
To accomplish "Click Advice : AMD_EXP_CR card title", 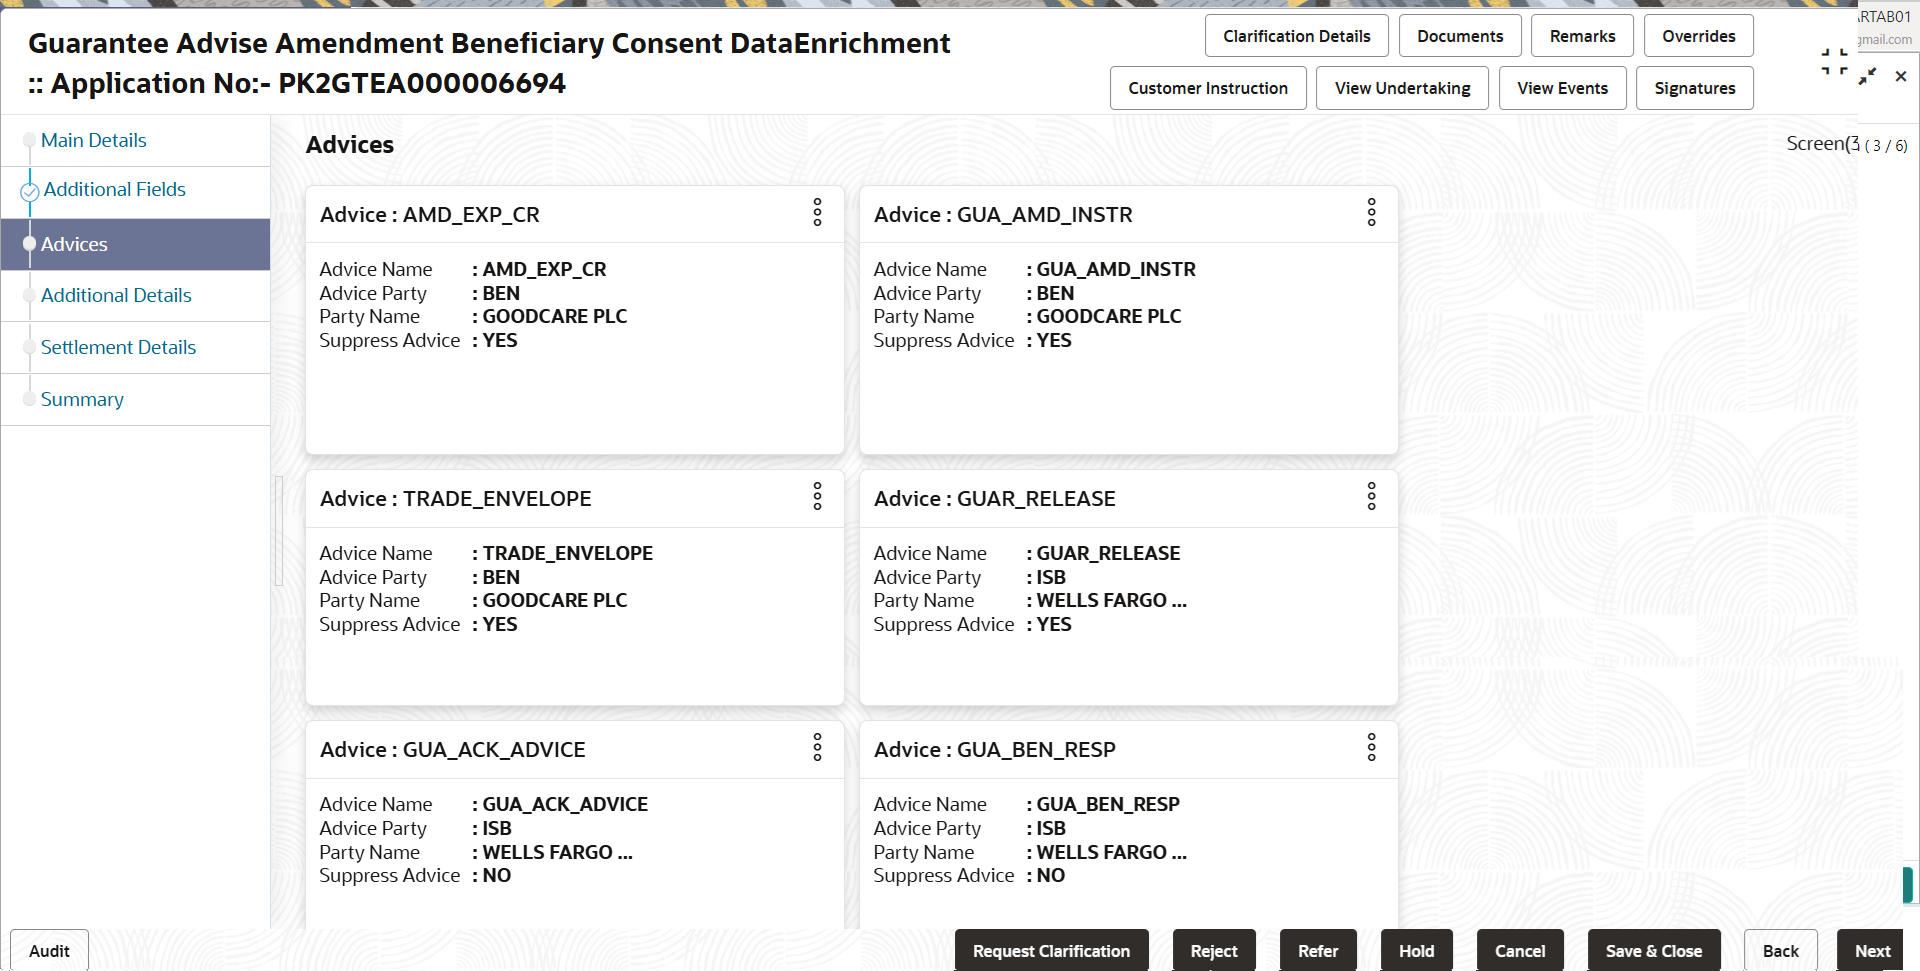I will [x=430, y=214].
